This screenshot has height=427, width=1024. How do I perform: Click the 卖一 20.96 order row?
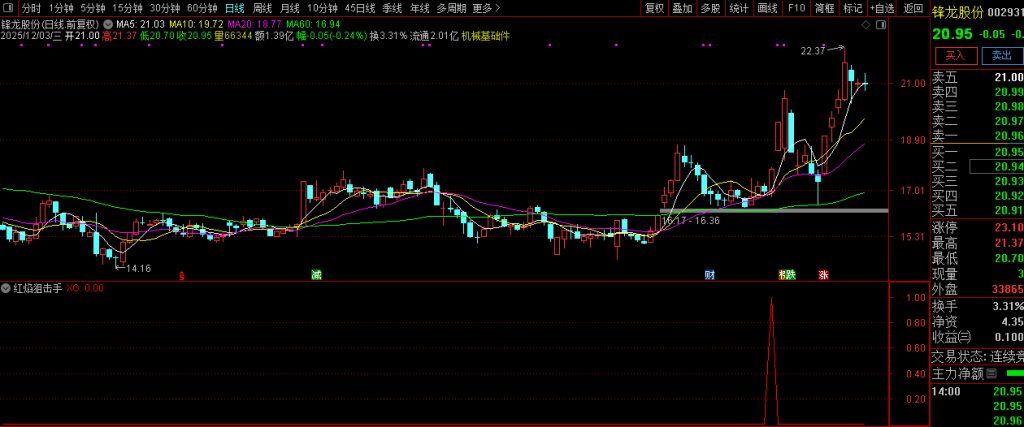coord(977,135)
